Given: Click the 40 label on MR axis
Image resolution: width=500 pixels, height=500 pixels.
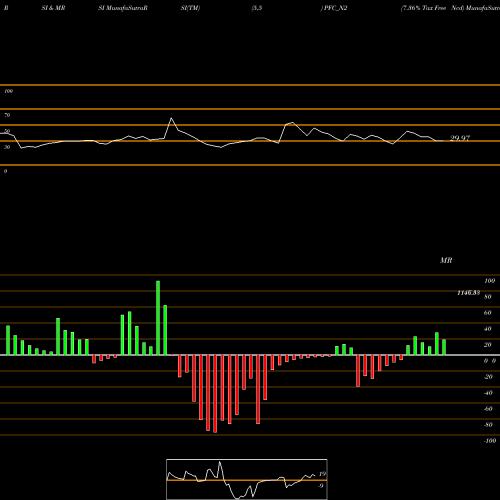Looking at the screenshot, I should (488, 329).
